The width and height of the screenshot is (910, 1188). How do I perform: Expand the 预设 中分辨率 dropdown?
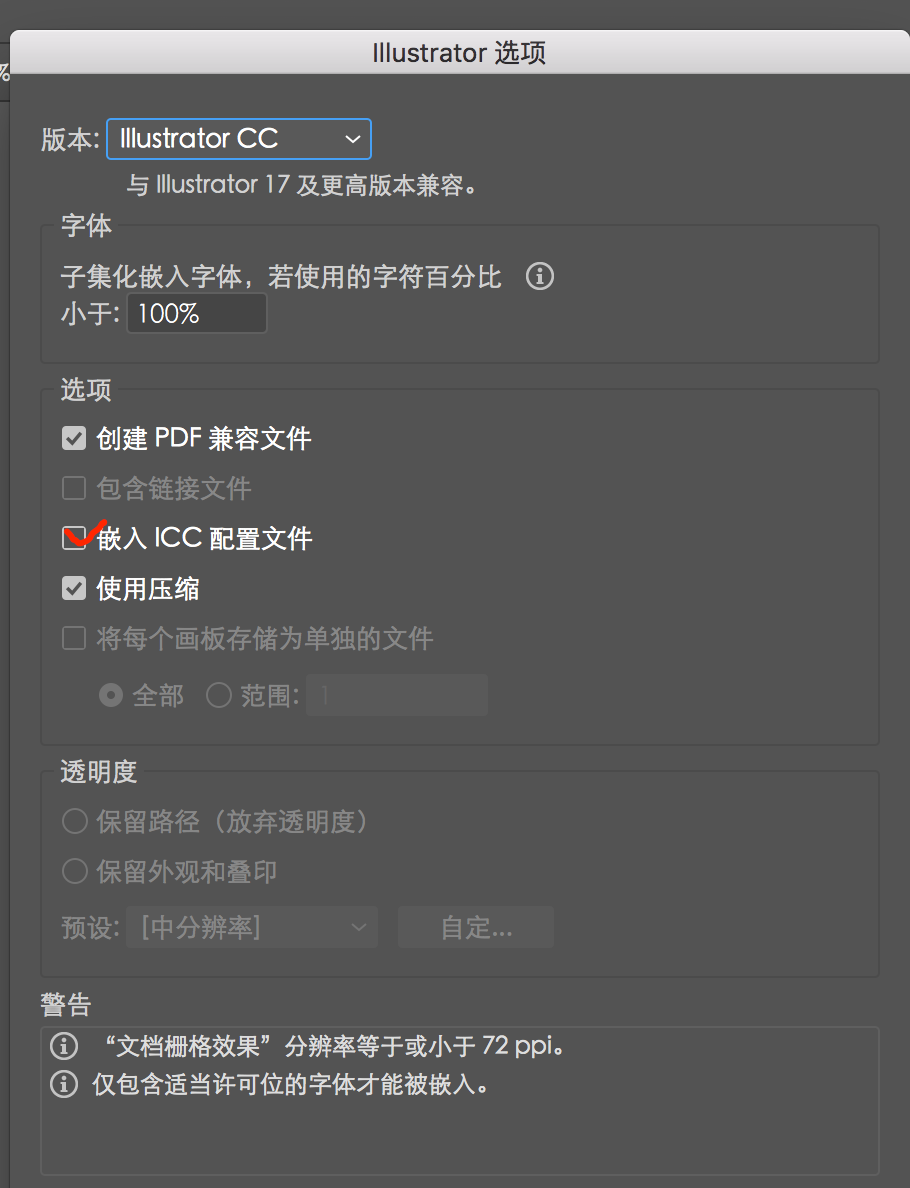click(x=252, y=927)
